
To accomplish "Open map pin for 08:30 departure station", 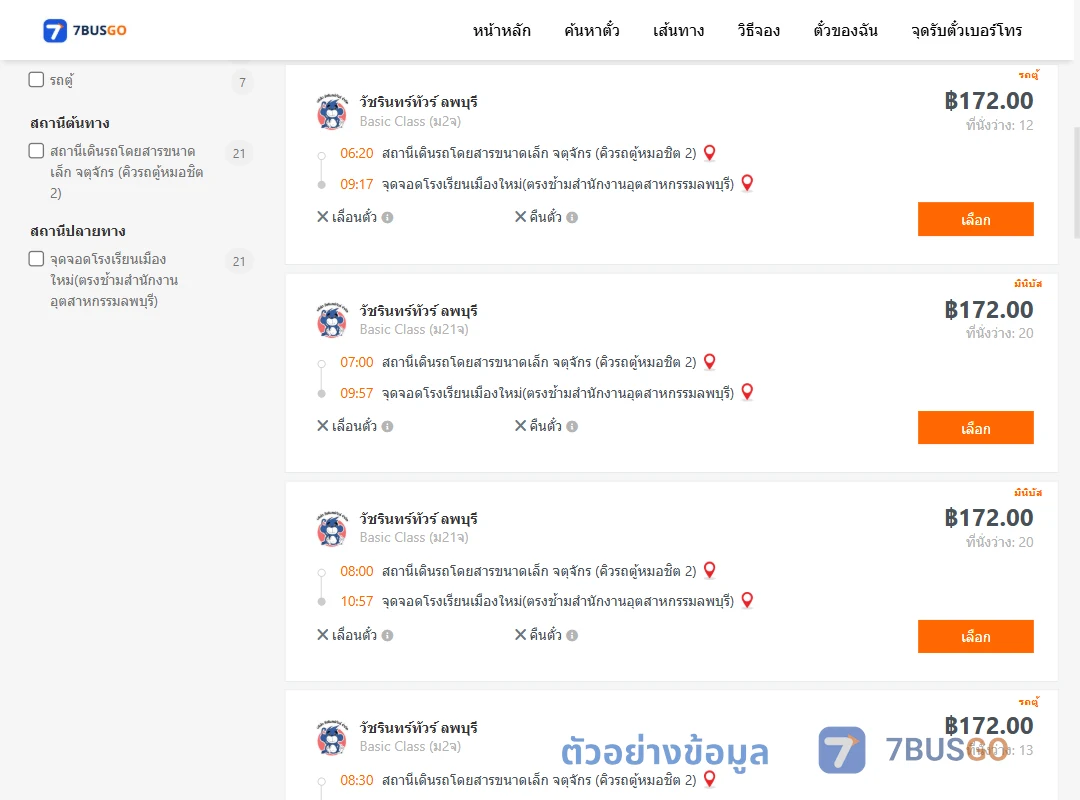I will pos(709,779).
